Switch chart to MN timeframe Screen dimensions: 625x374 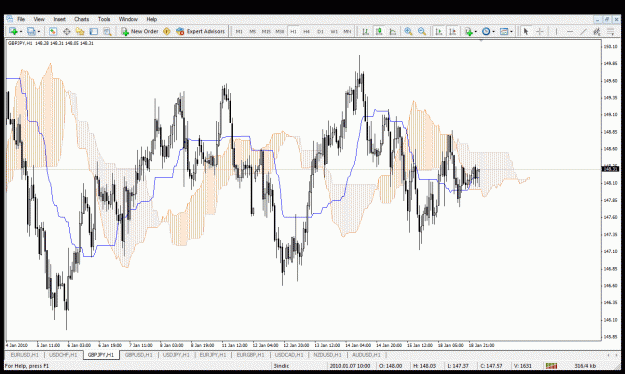point(347,31)
